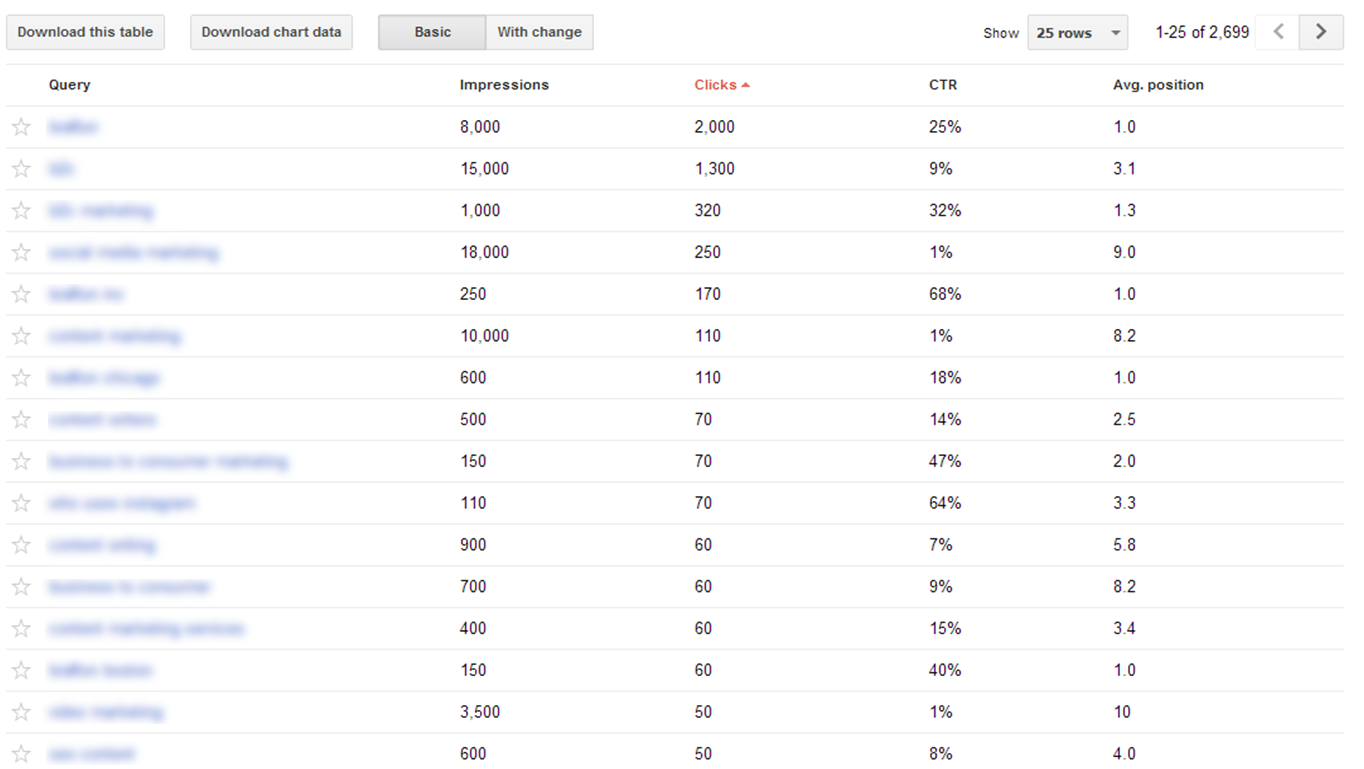Toggle the Clicks column sort direction
Viewport: 1364px width, 769px height.
coord(721,84)
